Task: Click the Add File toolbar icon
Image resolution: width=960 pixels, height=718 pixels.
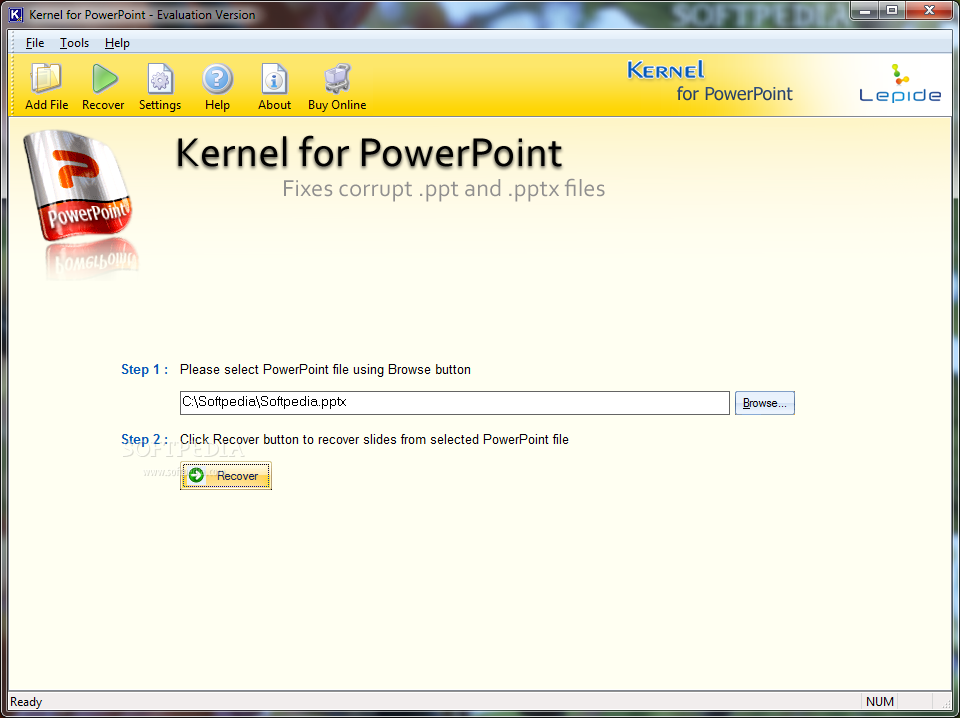Action: click(47, 87)
